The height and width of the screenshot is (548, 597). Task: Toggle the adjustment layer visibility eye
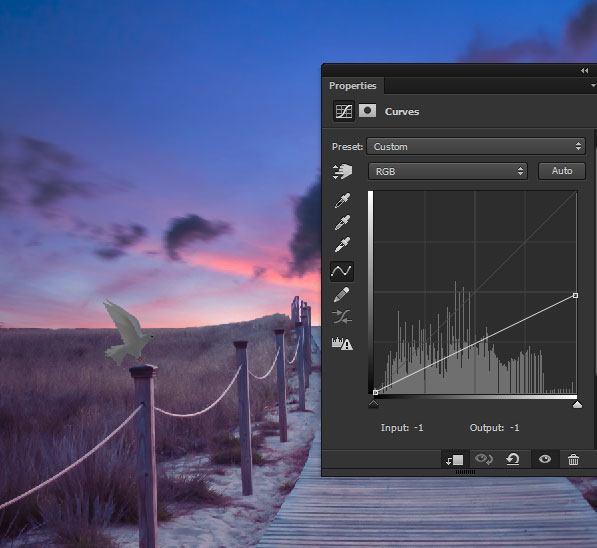[x=545, y=459]
